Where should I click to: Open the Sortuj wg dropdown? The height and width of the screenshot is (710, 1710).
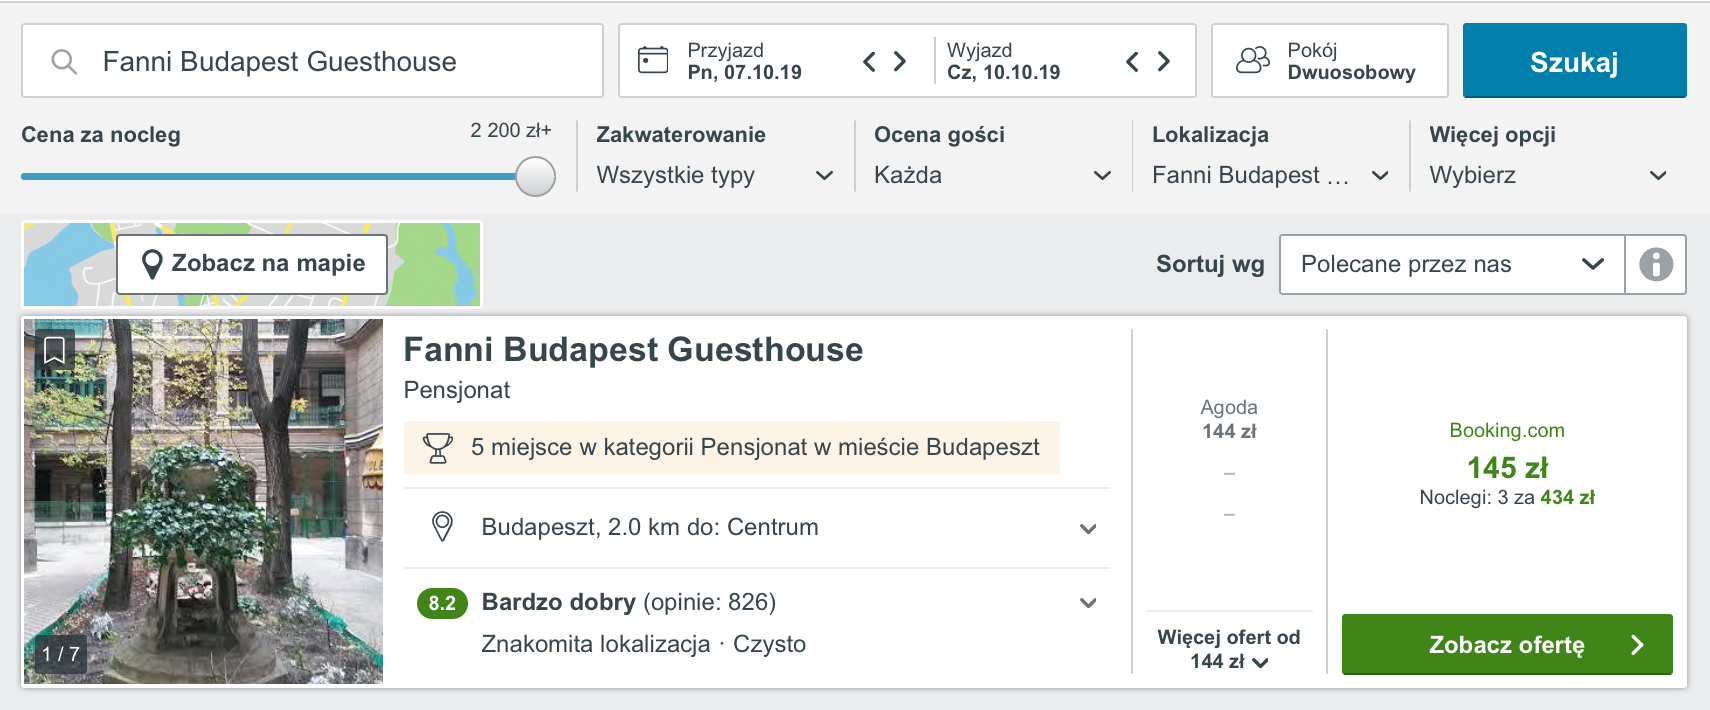pos(1452,264)
